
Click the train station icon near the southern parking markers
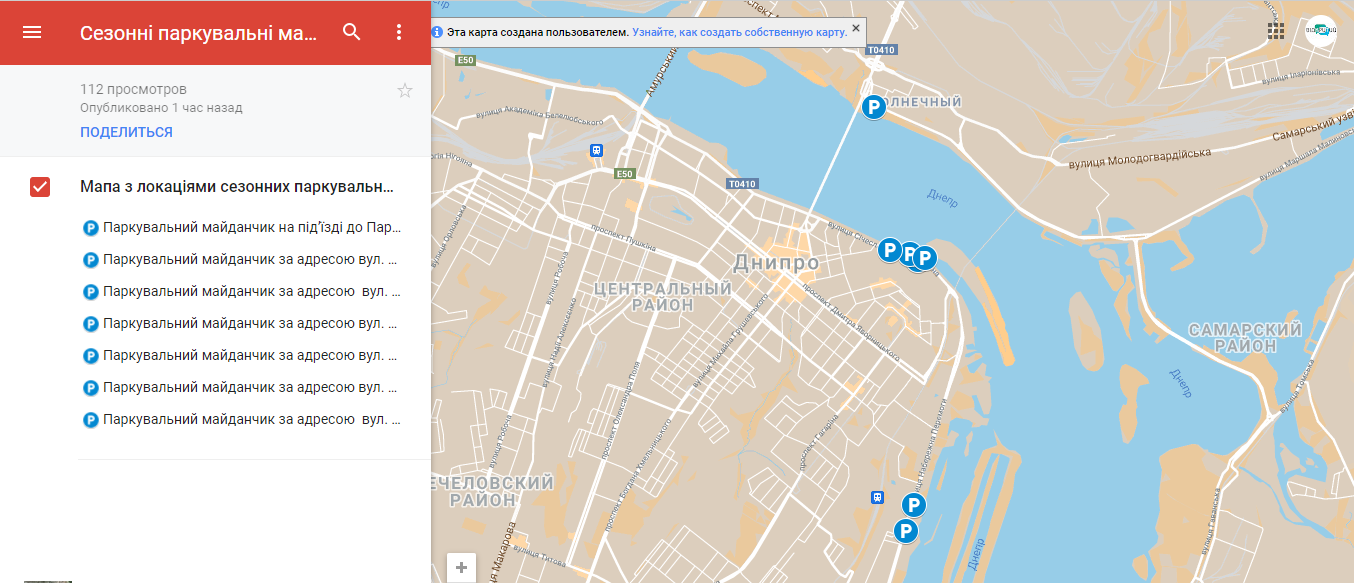tap(877, 497)
